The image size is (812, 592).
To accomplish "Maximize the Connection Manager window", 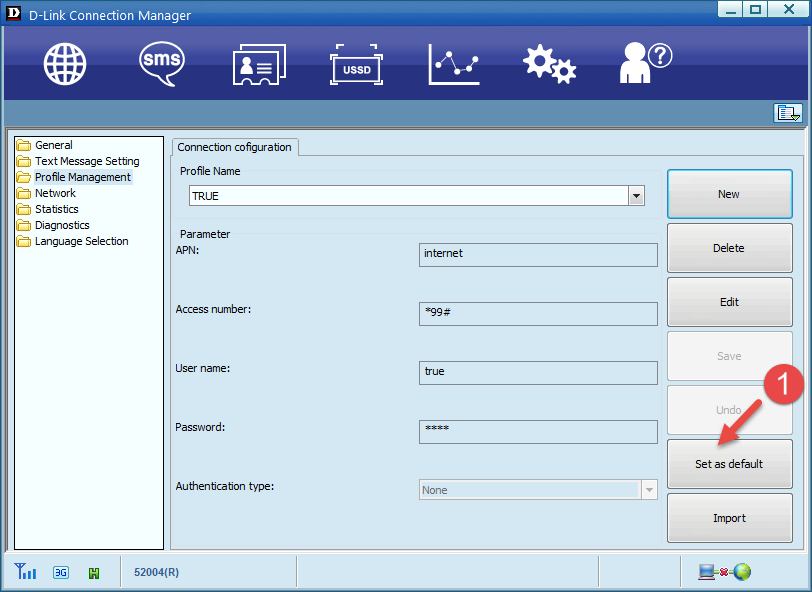I will (x=756, y=9).
